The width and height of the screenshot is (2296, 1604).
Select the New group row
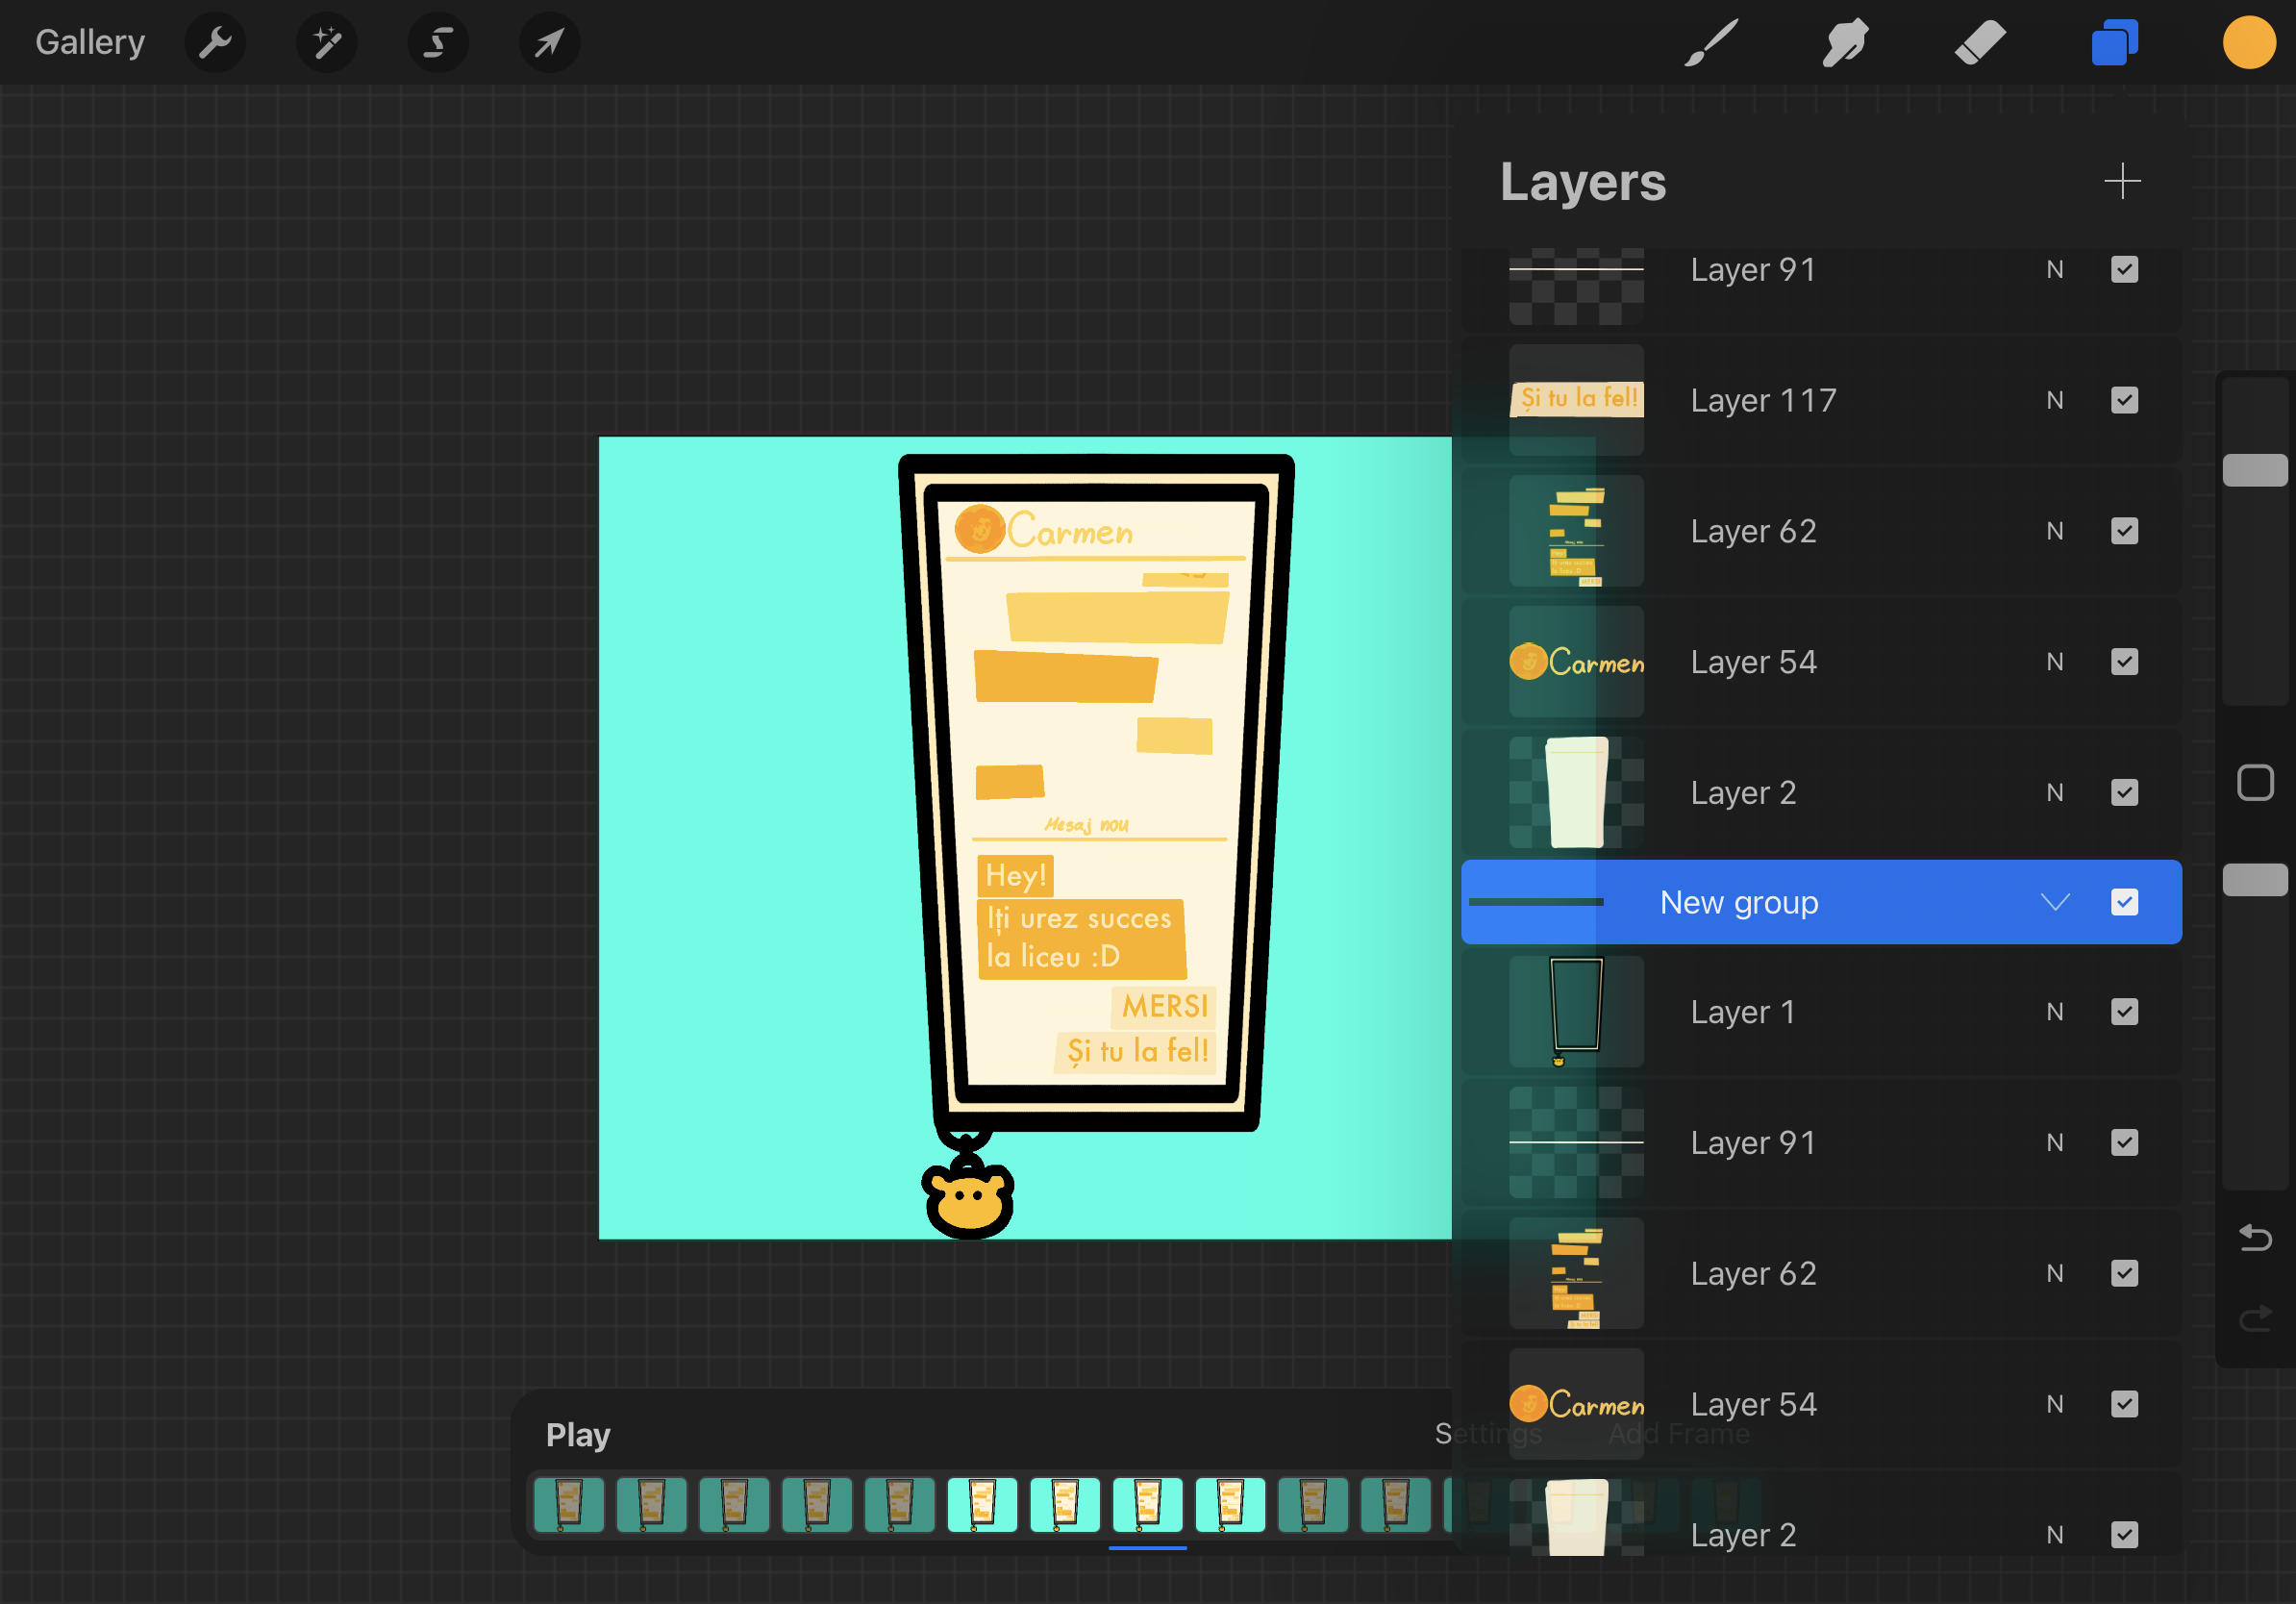click(x=1821, y=902)
